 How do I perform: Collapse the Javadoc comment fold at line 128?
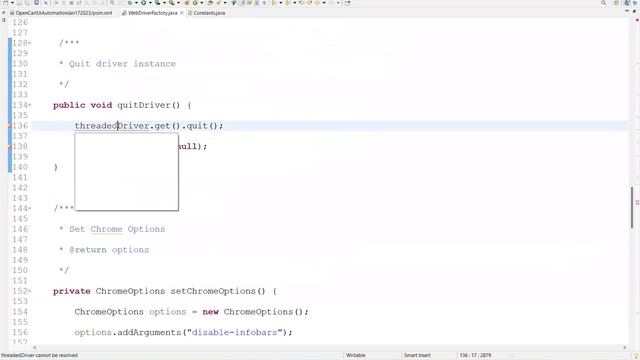click(30, 43)
